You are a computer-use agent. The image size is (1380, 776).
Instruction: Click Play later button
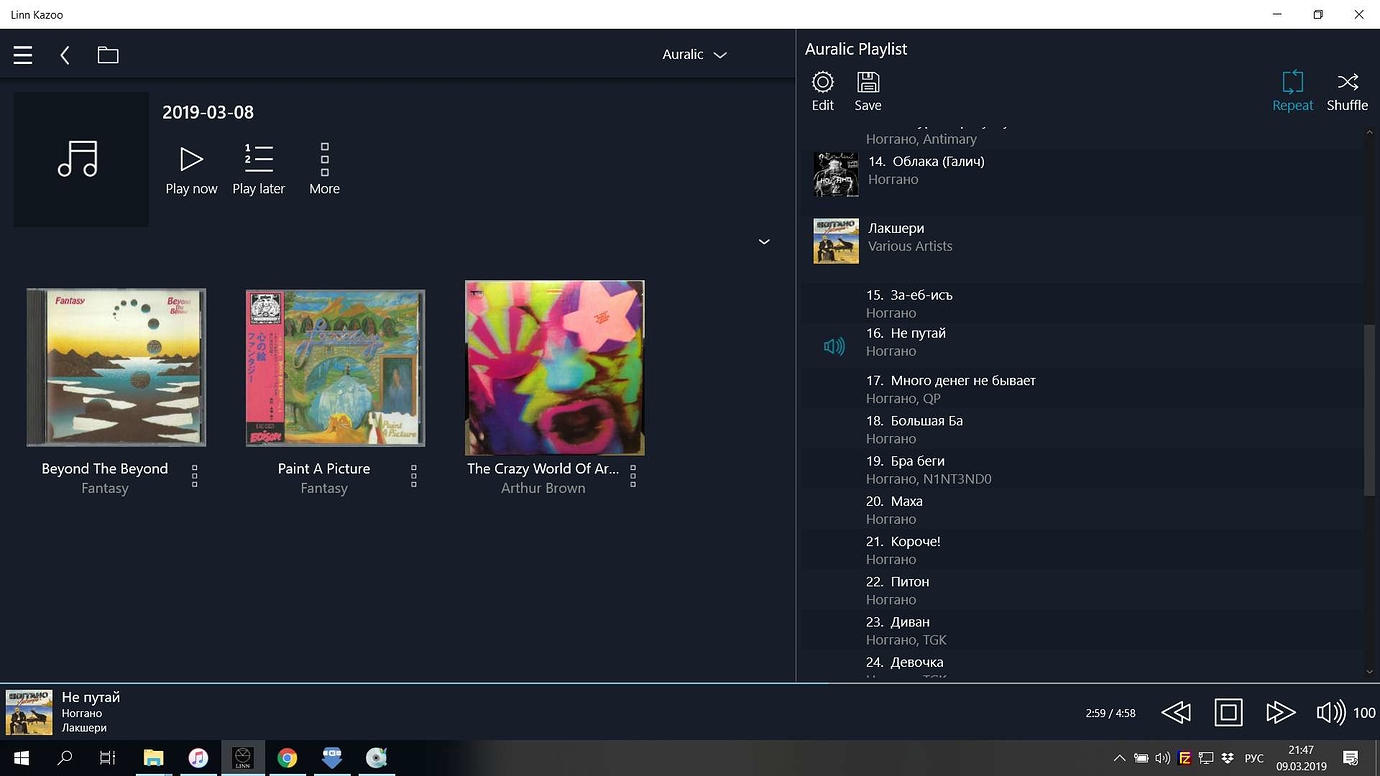pyautogui.click(x=258, y=169)
